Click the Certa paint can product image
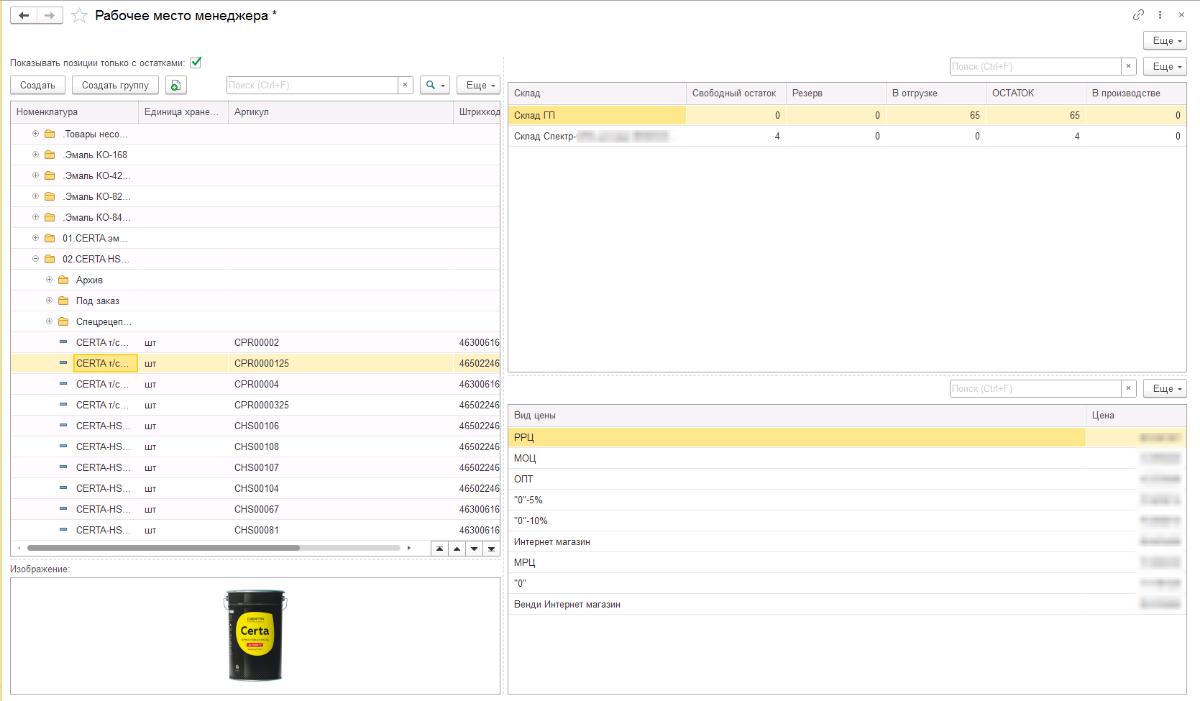The height and width of the screenshot is (701, 1200). click(255, 635)
